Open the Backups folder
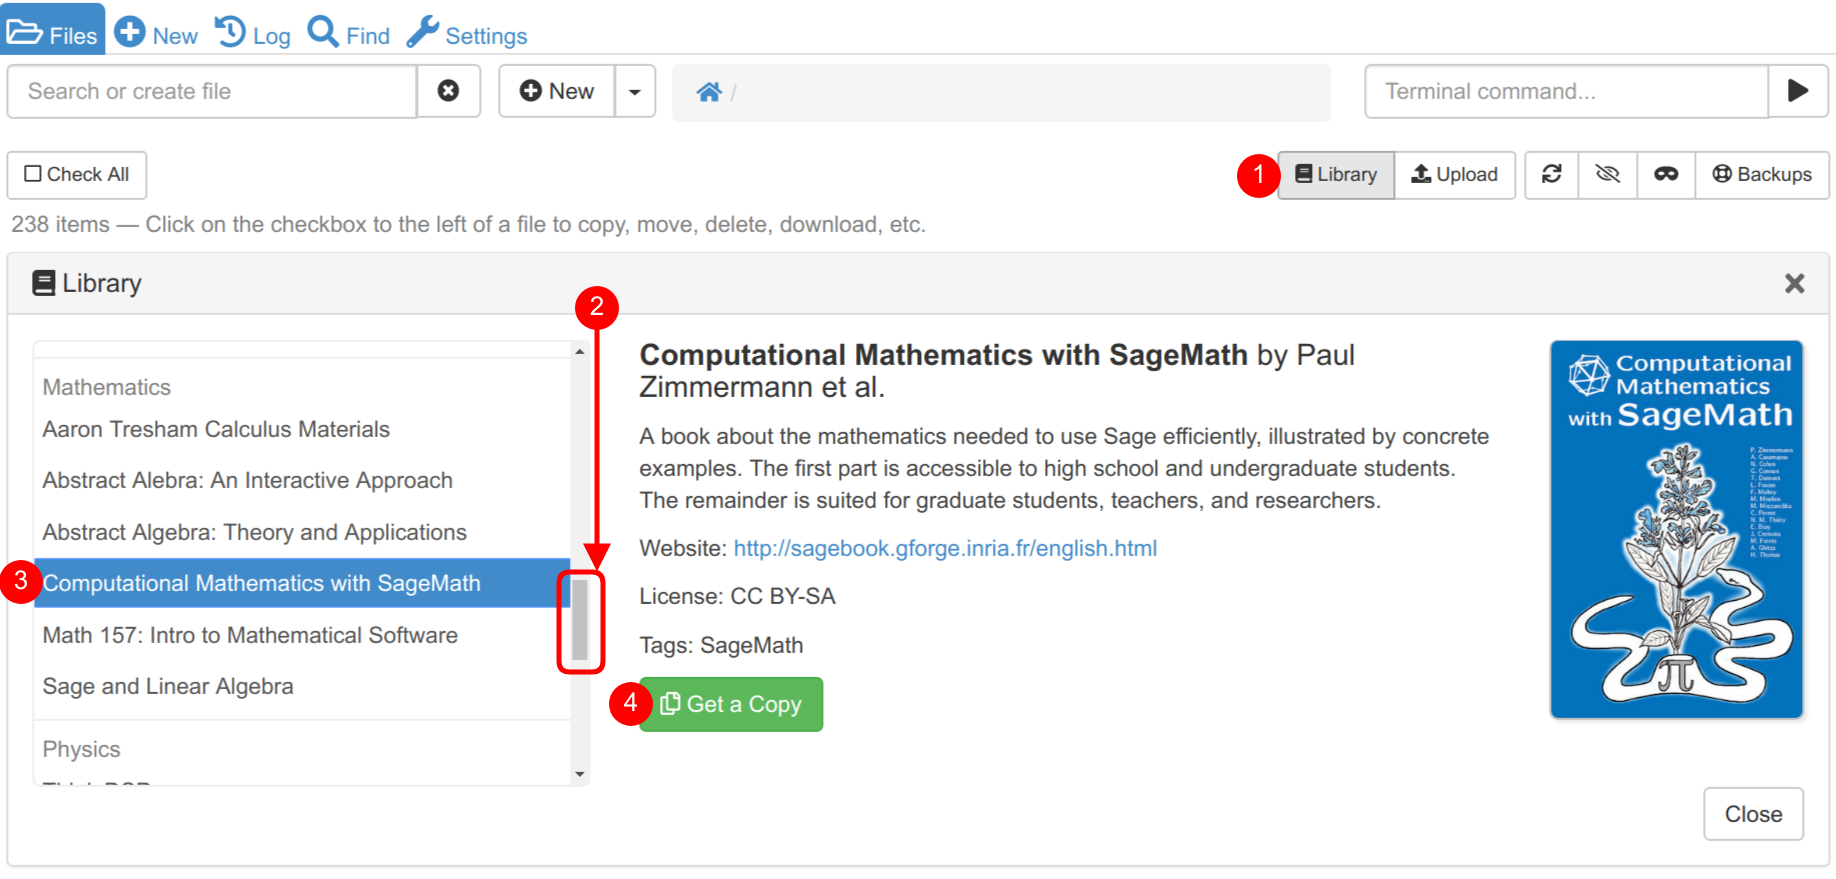This screenshot has width=1836, height=879. (x=1761, y=175)
